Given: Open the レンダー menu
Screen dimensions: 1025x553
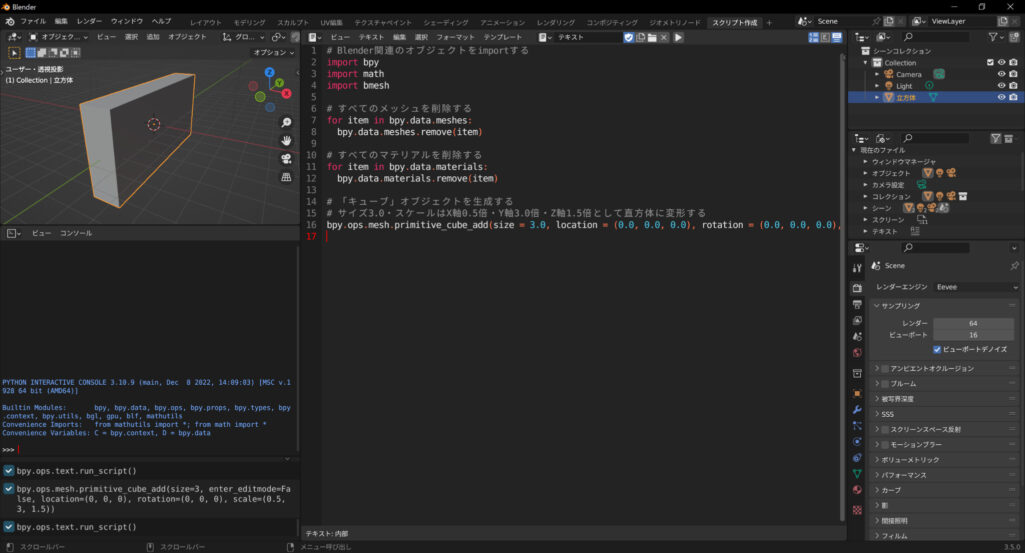Looking at the screenshot, I should [x=89, y=22].
